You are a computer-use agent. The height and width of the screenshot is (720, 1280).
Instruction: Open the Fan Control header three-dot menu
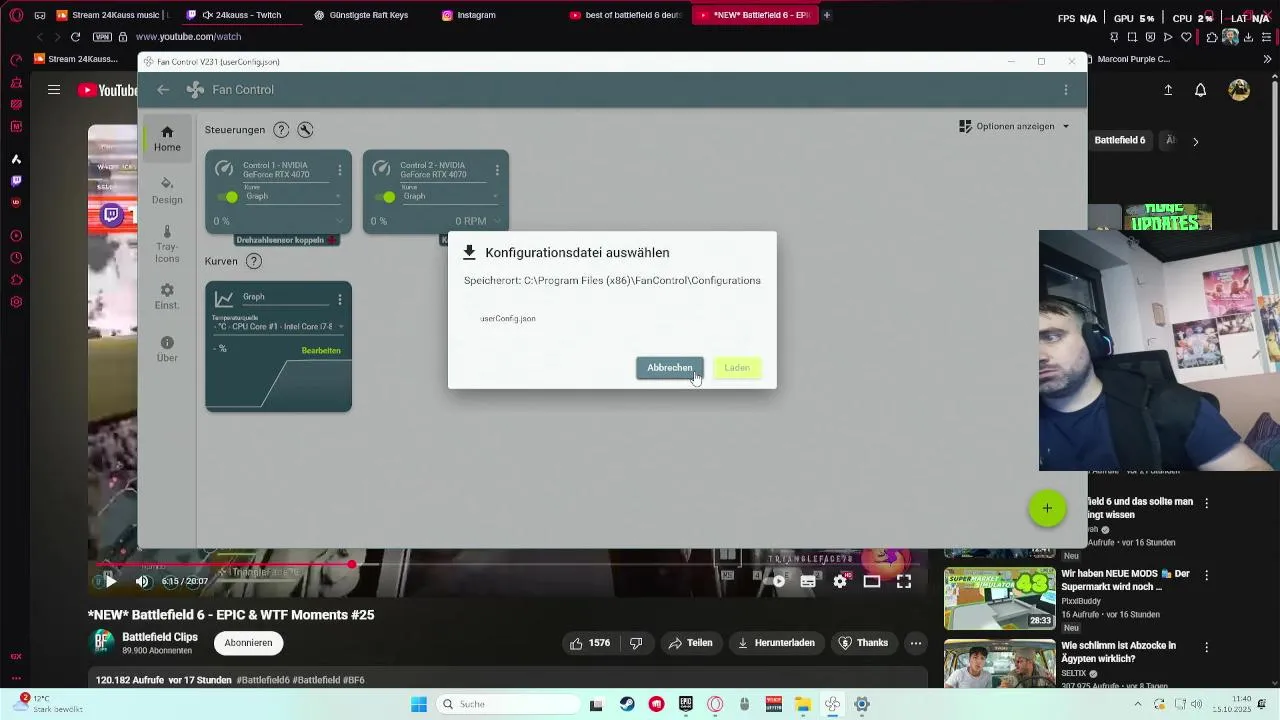tap(1066, 90)
